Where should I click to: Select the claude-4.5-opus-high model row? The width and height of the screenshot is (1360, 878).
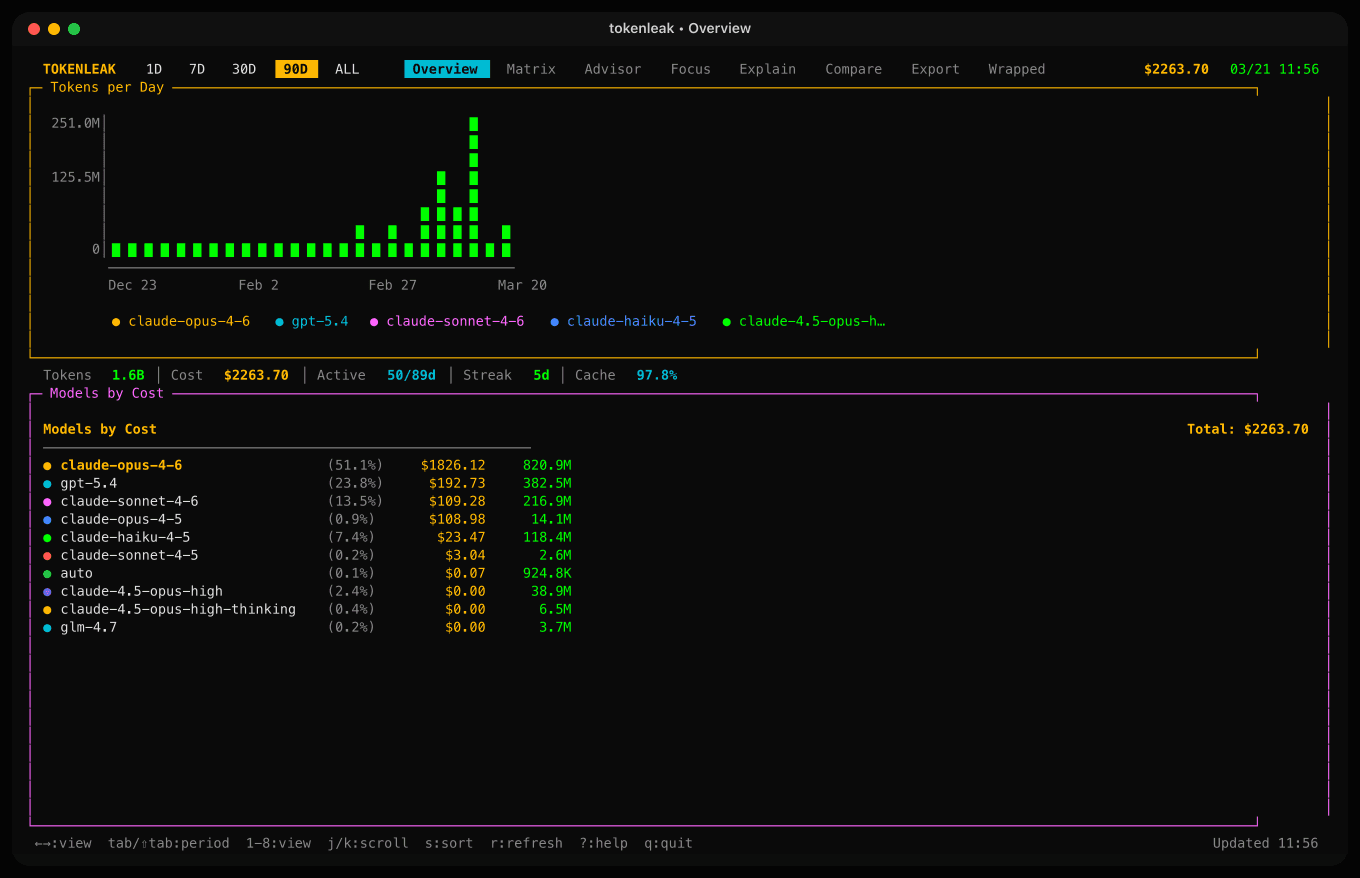point(308,591)
